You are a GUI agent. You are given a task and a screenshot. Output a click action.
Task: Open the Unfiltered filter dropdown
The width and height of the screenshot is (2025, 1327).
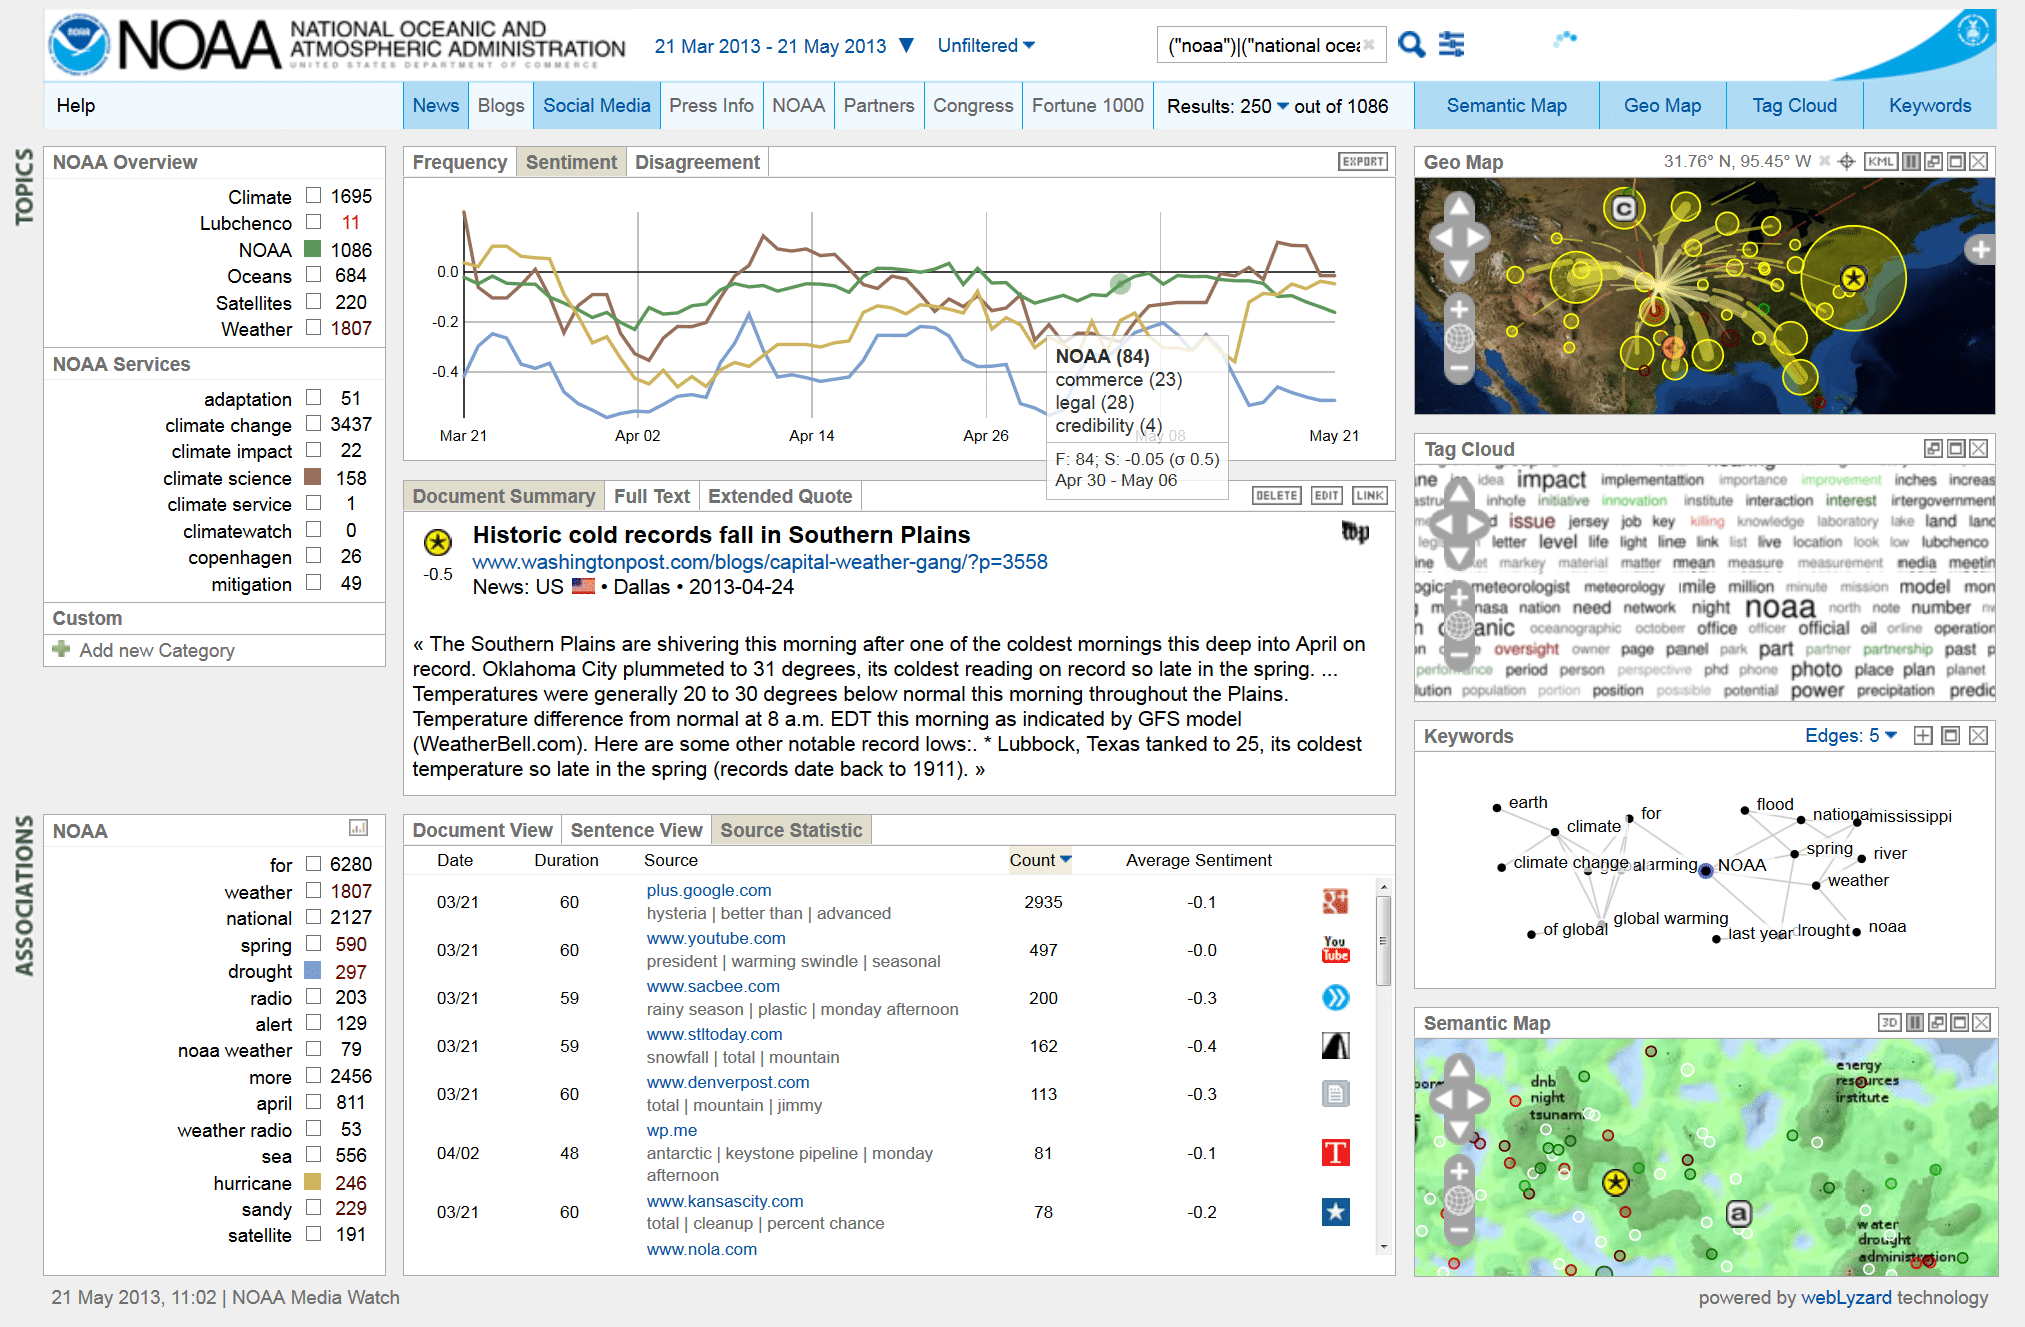coord(986,45)
